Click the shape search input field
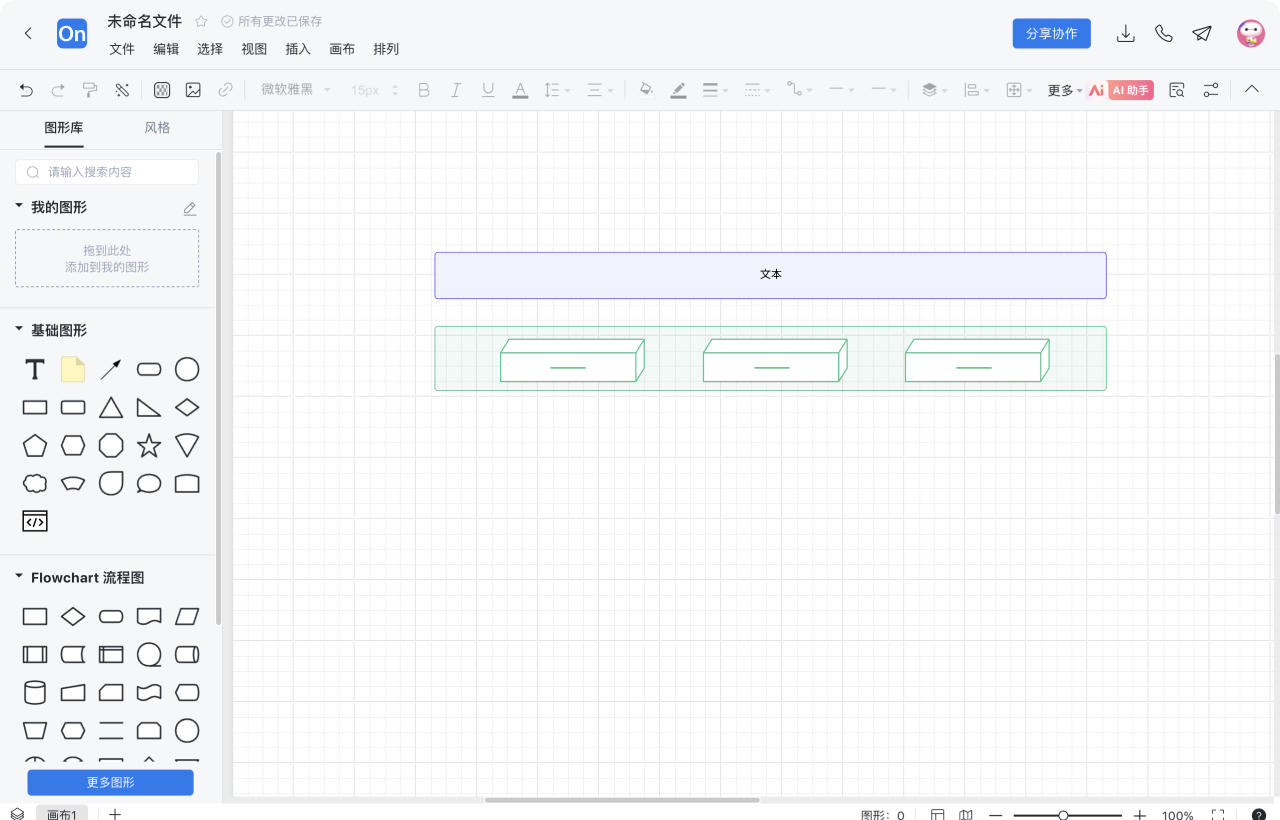Viewport: 1280px width, 820px height. [107, 172]
